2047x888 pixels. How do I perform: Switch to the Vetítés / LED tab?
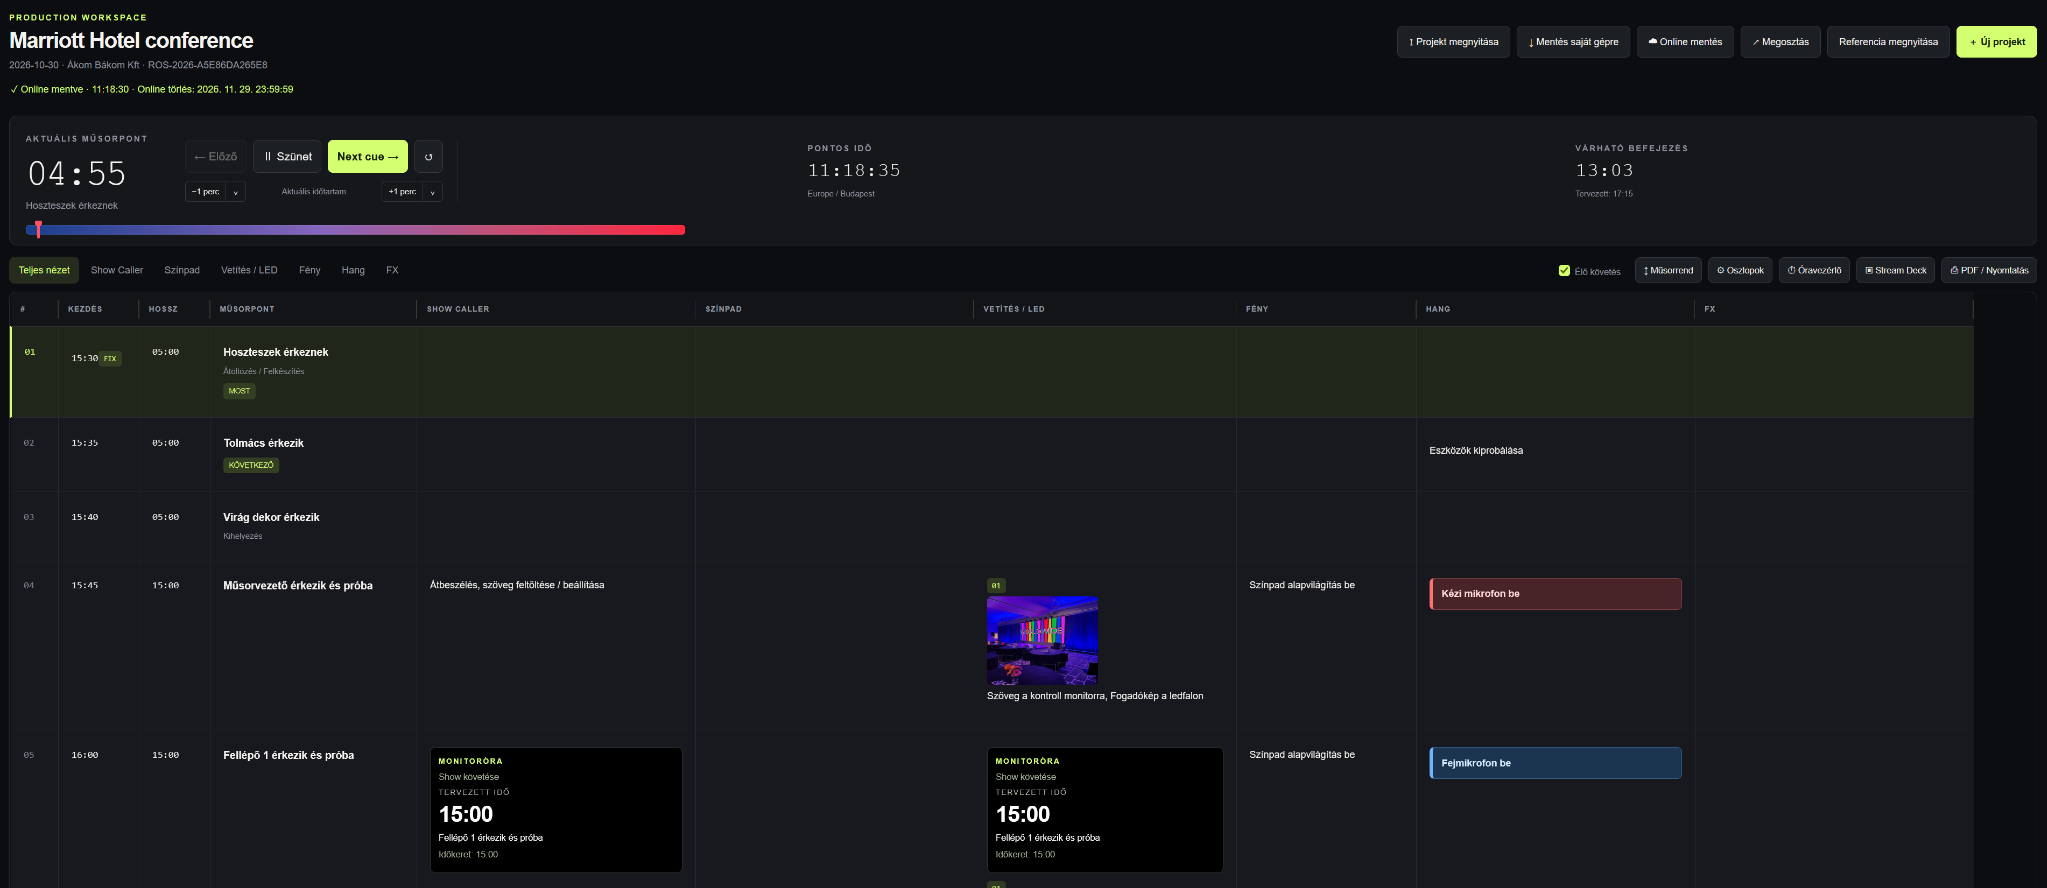[x=249, y=270]
